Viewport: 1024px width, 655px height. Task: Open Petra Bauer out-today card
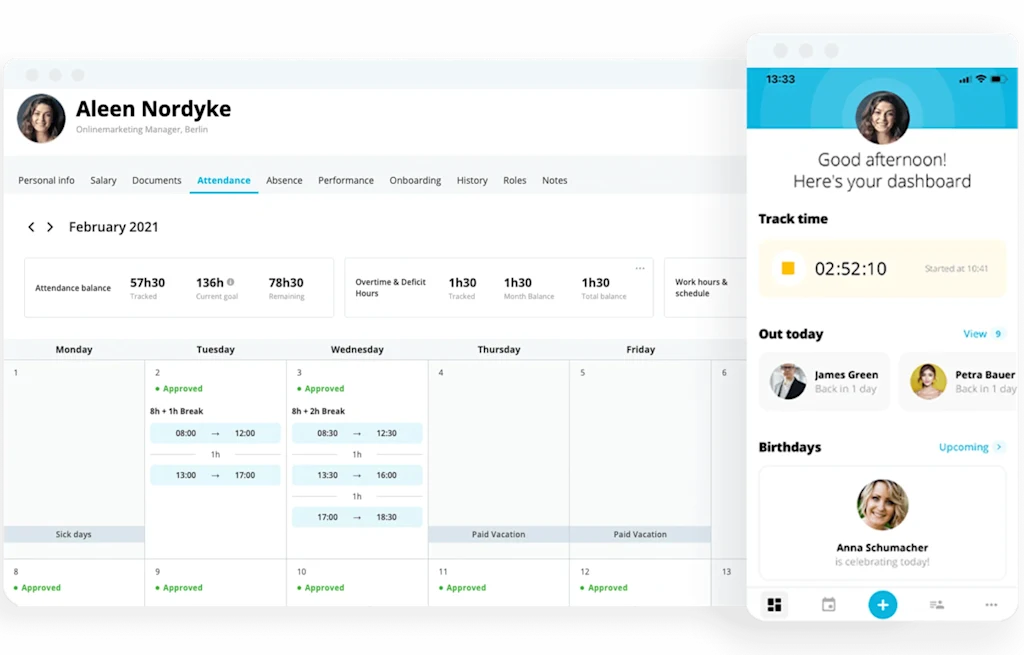click(958, 381)
